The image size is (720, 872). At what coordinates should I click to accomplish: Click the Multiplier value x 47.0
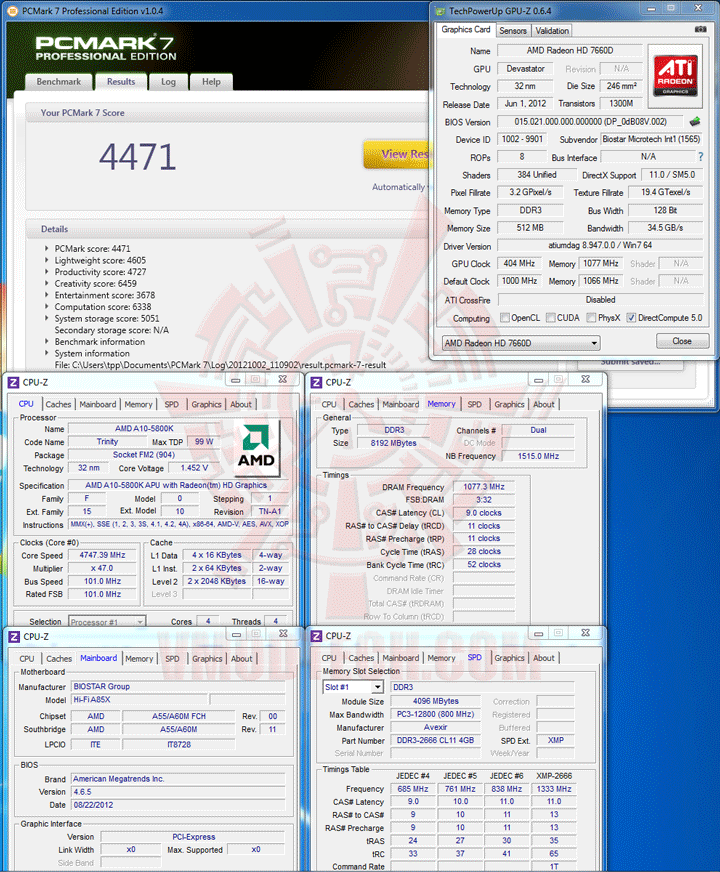click(x=102, y=568)
